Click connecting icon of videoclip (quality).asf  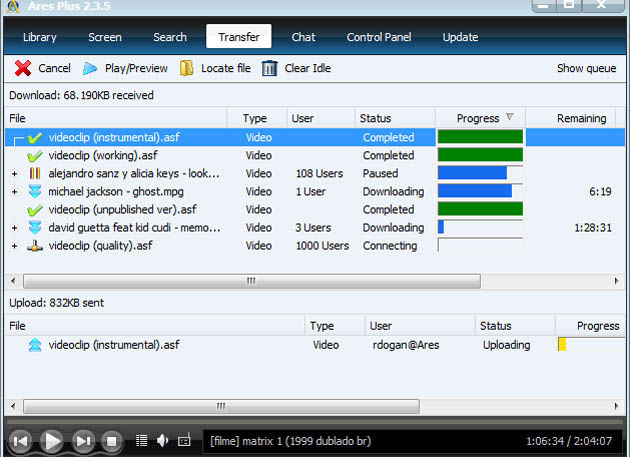coord(35,246)
